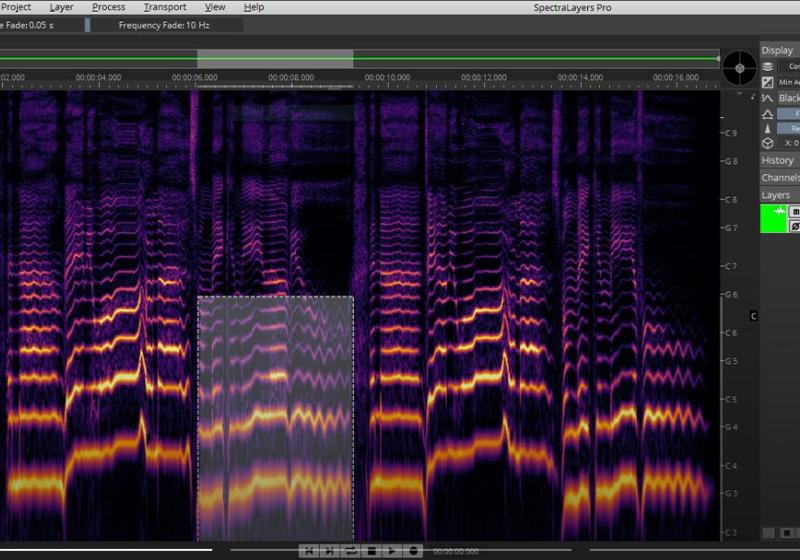
Task: Click the FFT size slider in Display panel
Action: [788, 113]
